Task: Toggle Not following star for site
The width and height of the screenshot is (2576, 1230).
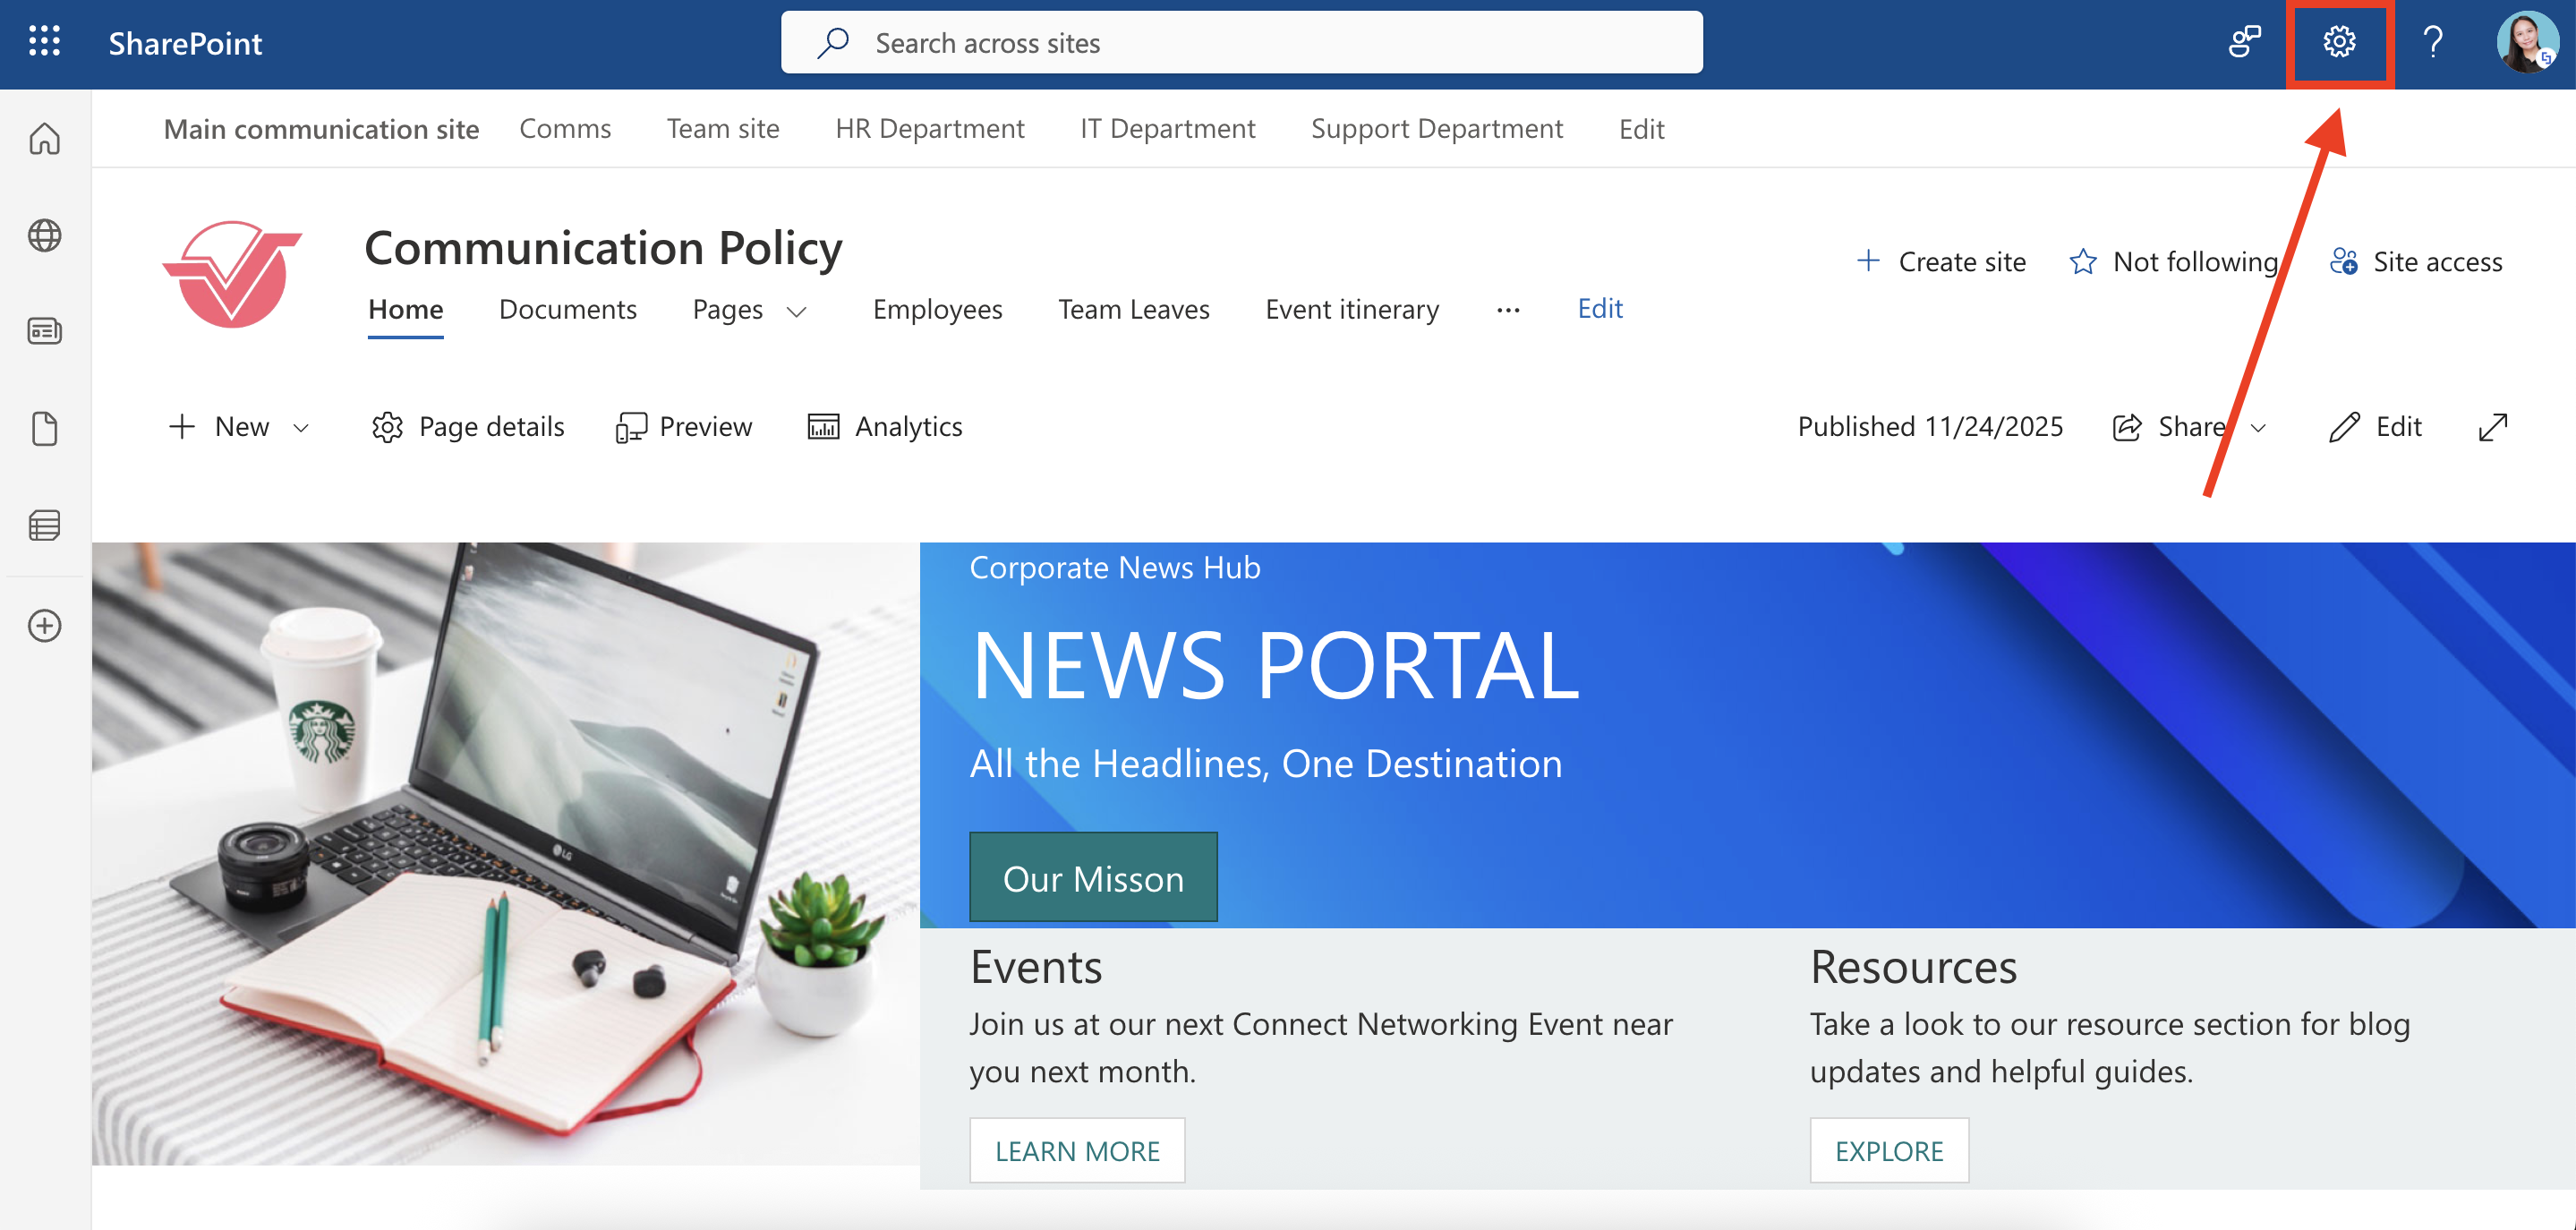Action: pos(2083,262)
